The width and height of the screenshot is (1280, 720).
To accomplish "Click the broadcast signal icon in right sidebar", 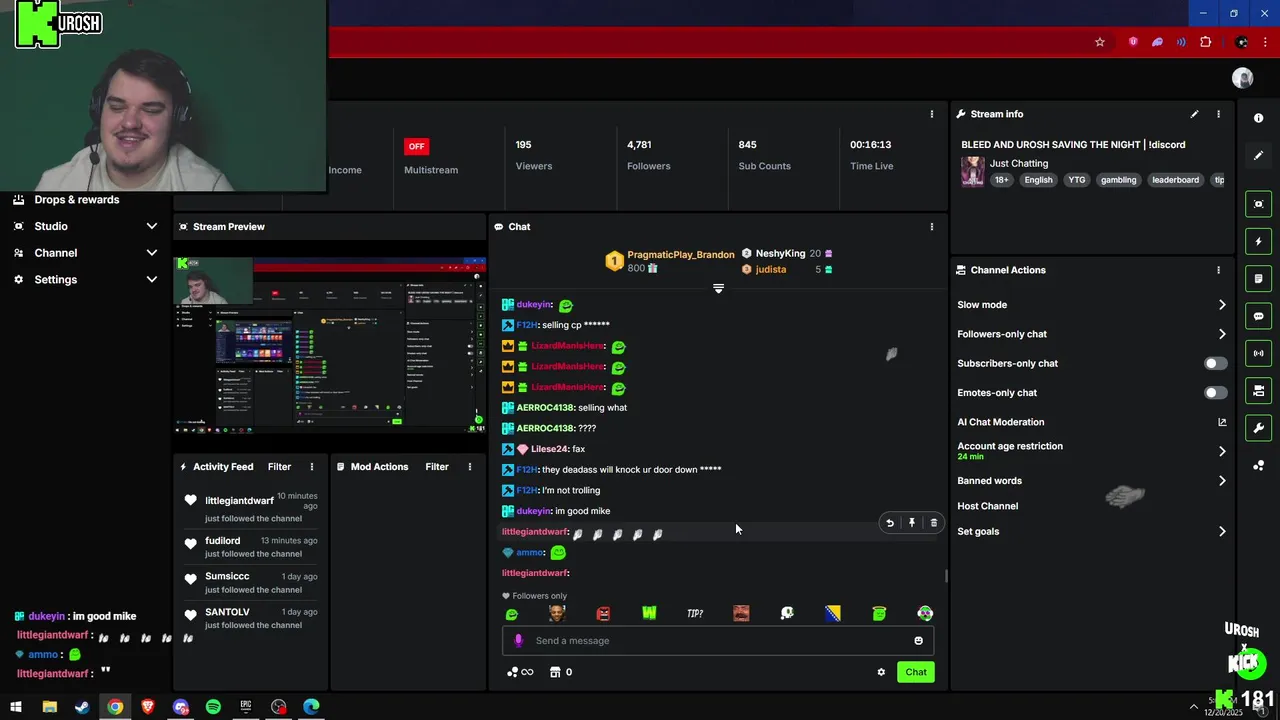I will 1259,353.
